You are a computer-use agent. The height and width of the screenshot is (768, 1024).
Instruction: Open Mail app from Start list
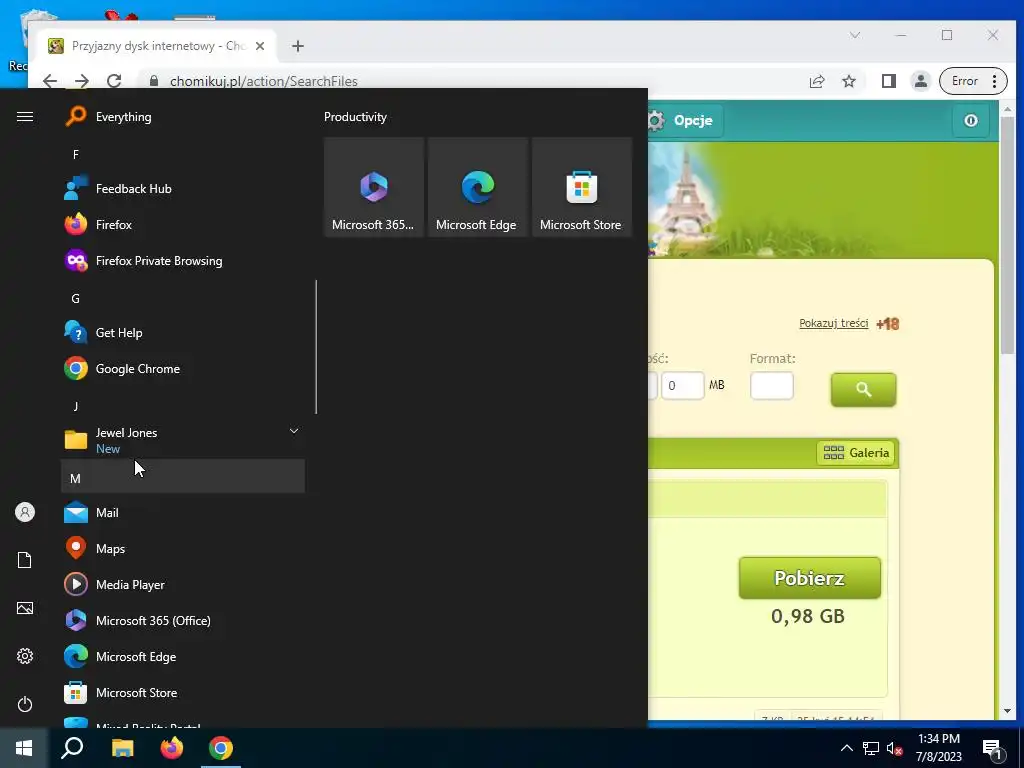click(183, 513)
